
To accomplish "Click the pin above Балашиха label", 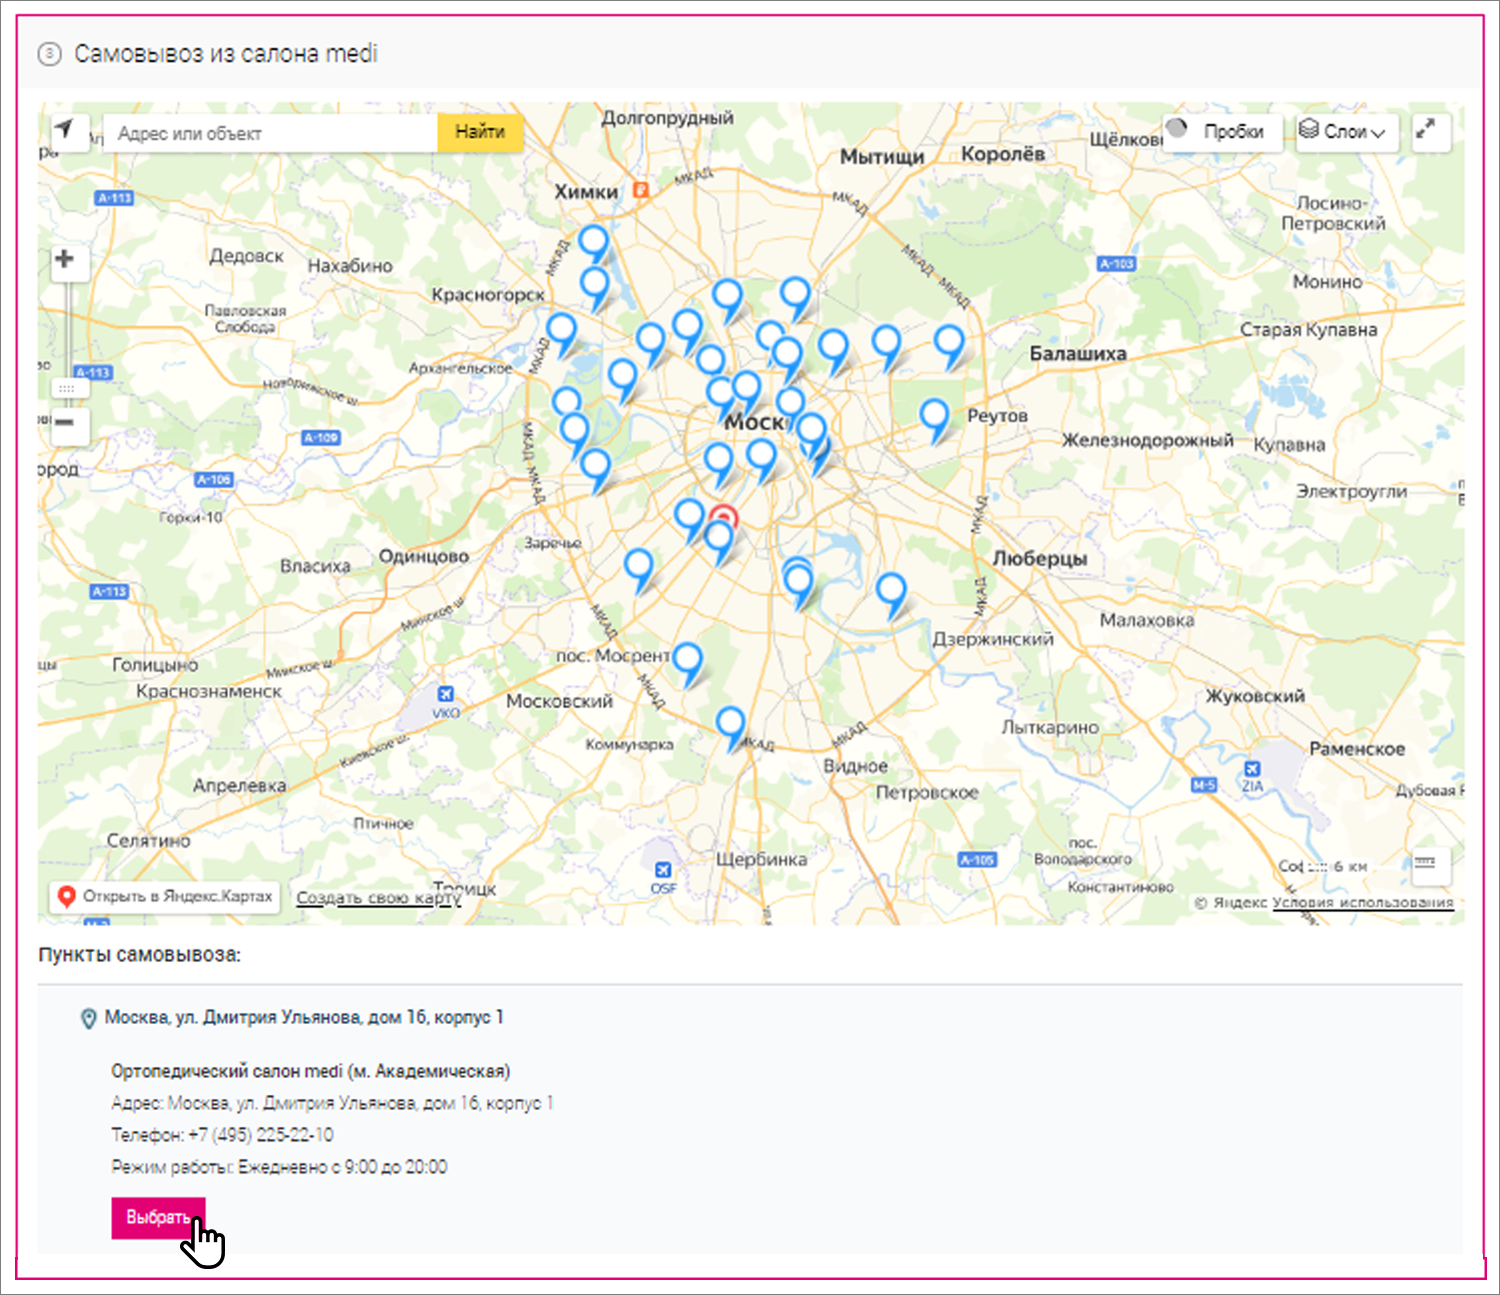I will click(949, 344).
